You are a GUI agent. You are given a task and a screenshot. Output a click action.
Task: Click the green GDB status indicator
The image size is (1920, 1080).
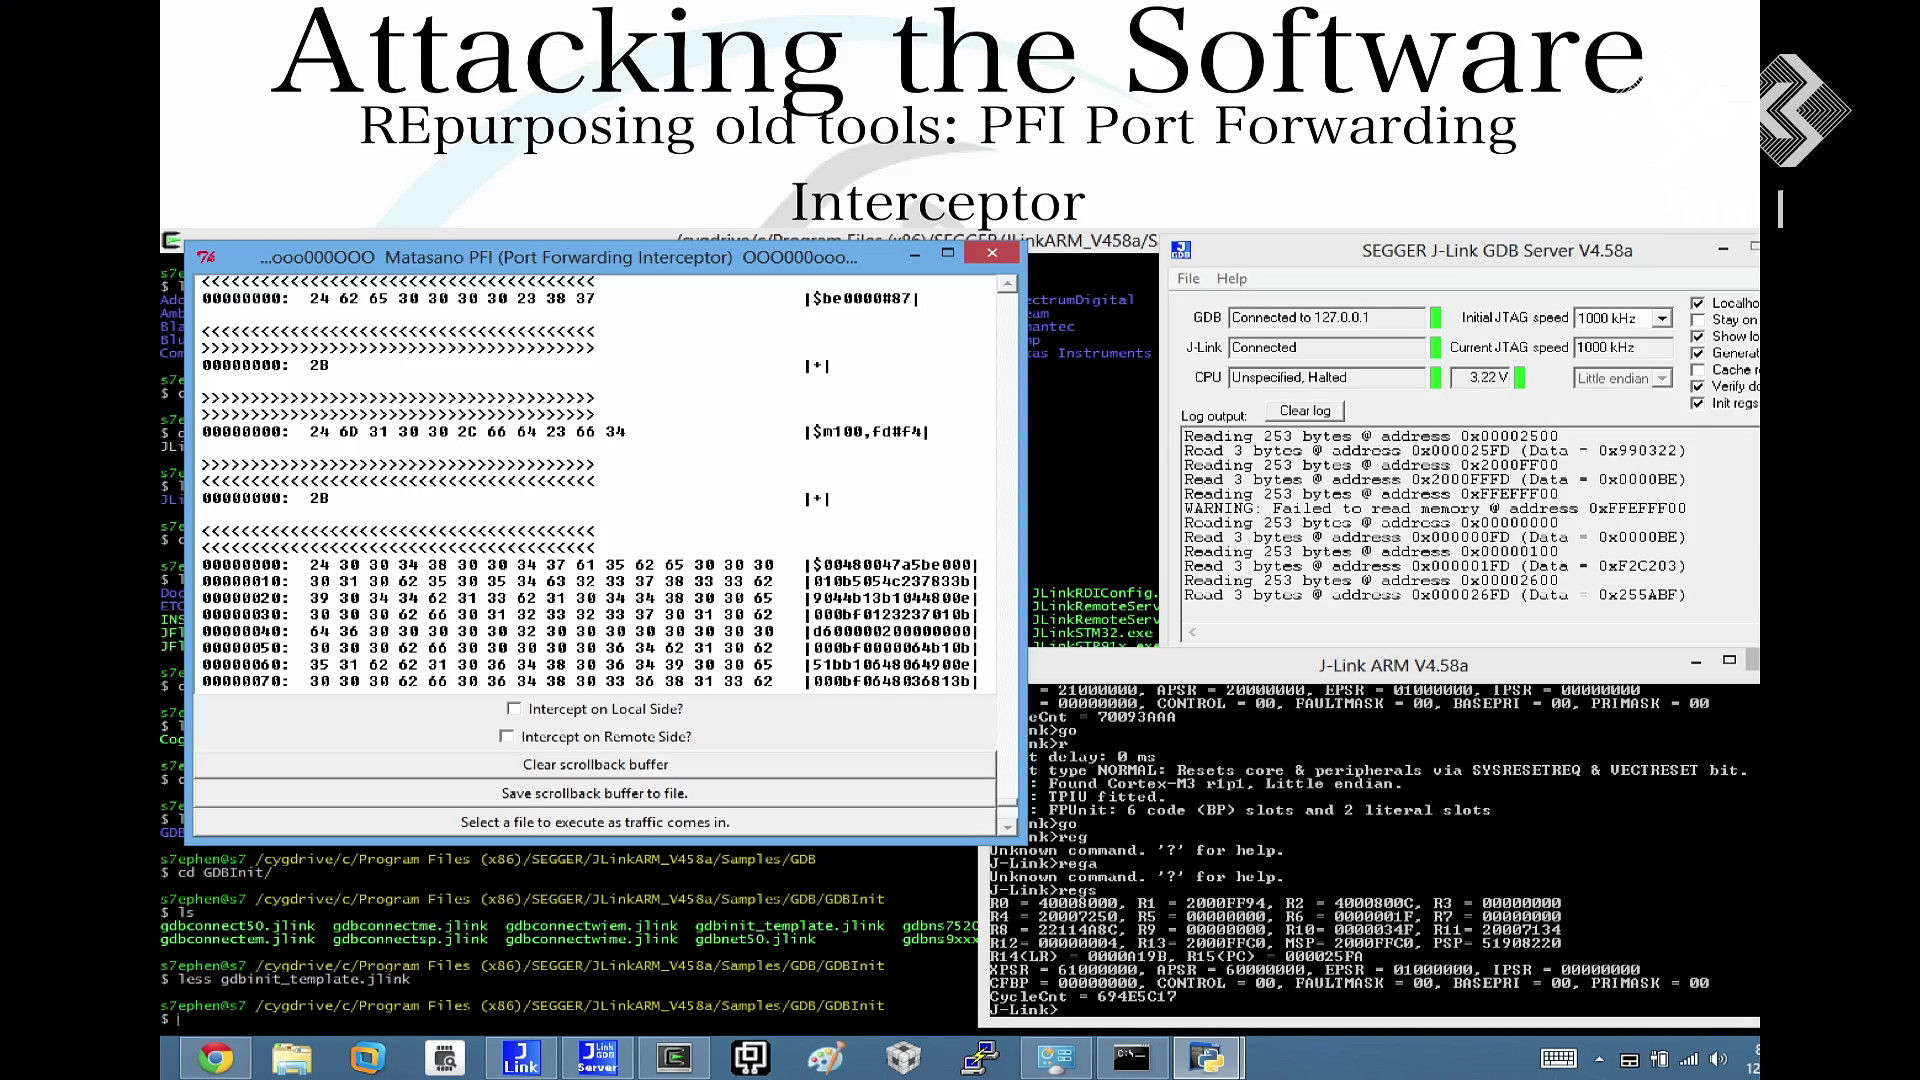pyautogui.click(x=1436, y=318)
